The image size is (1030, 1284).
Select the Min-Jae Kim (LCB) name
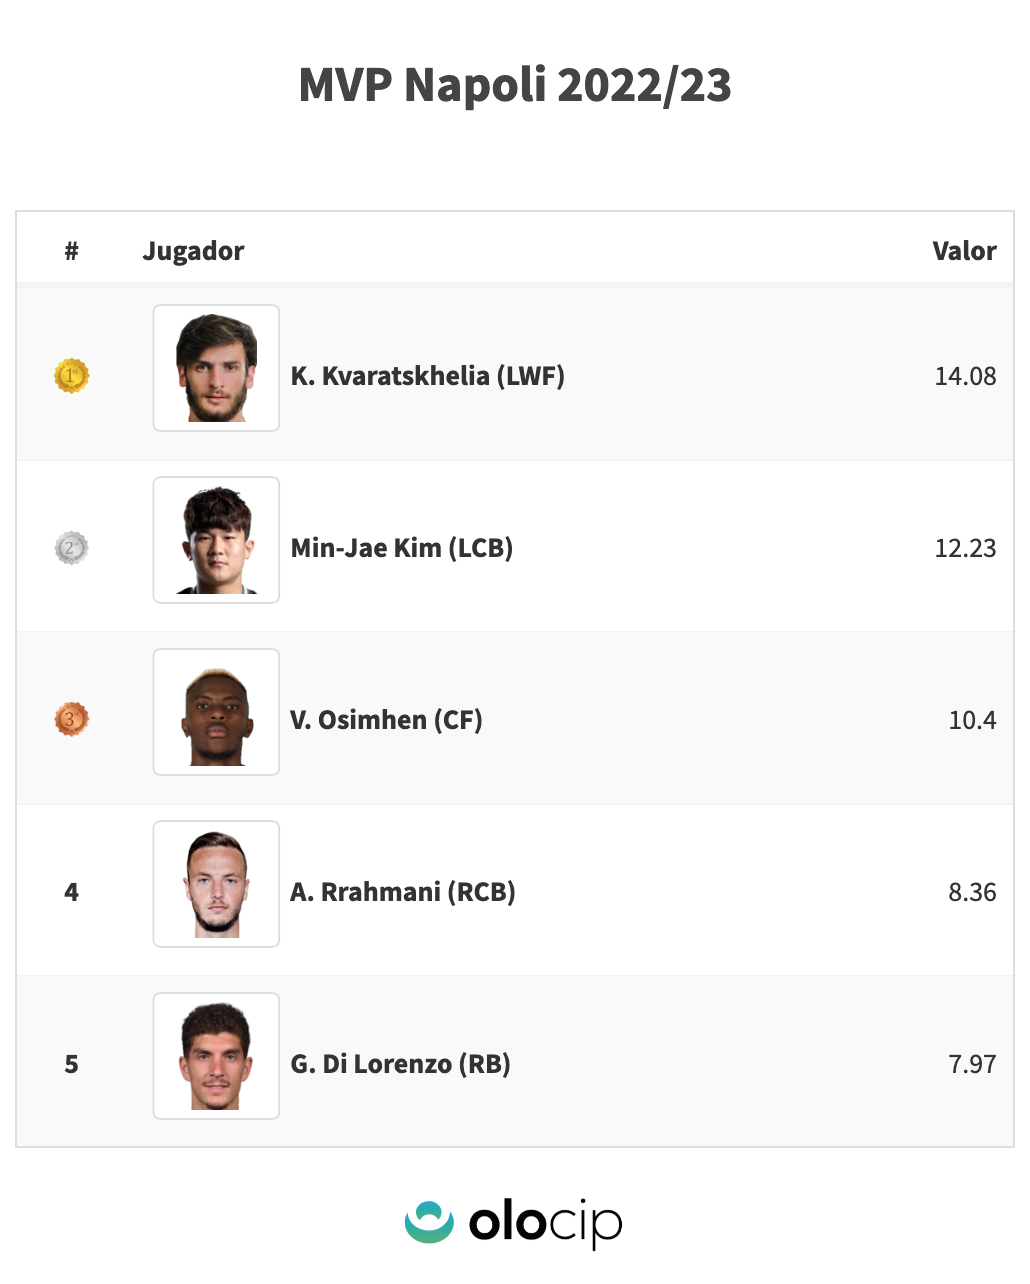(401, 548)
